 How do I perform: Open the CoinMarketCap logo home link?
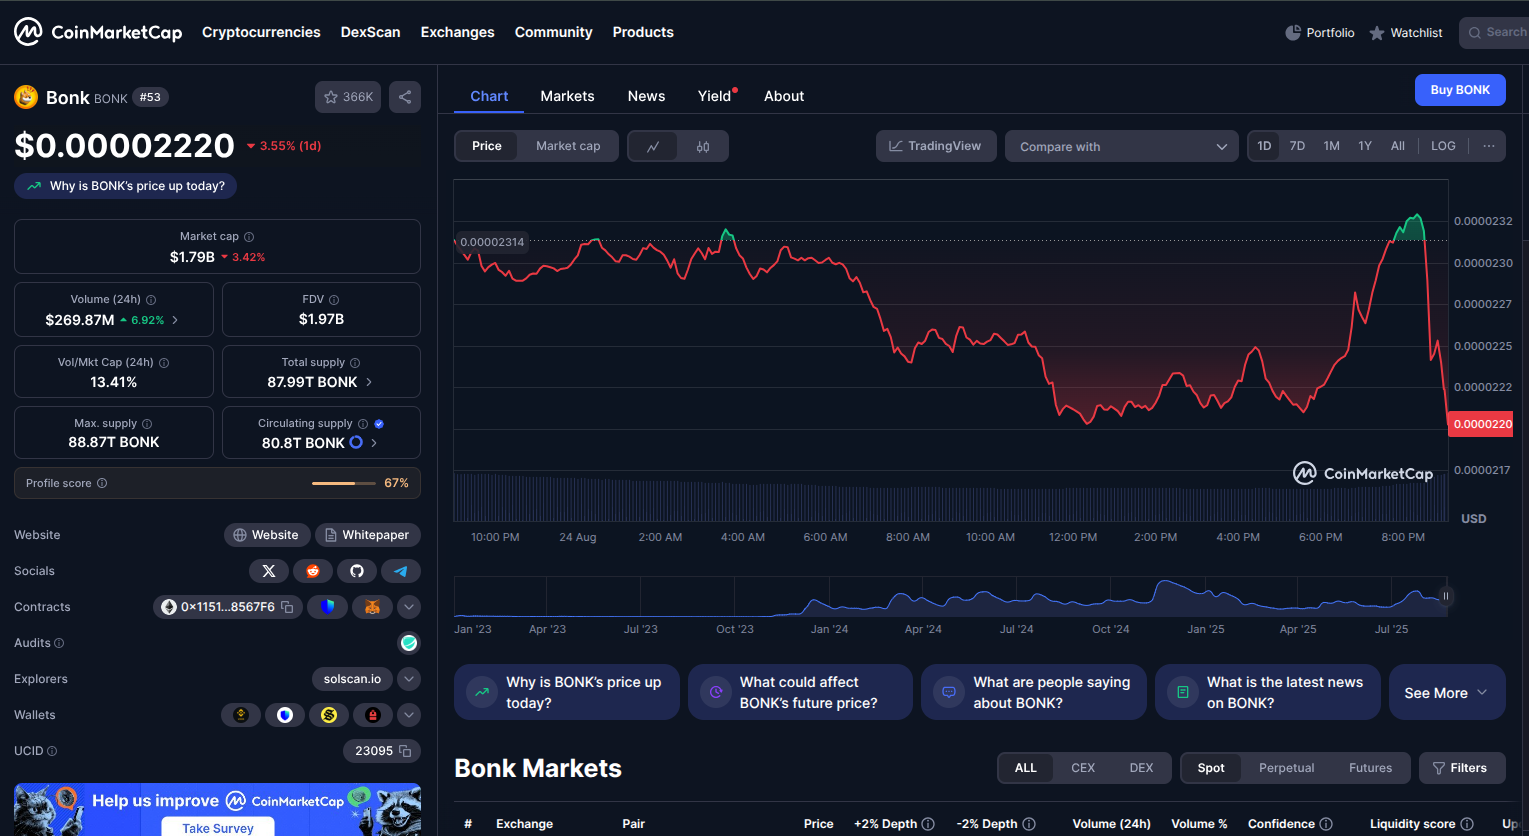coord(98,32)
